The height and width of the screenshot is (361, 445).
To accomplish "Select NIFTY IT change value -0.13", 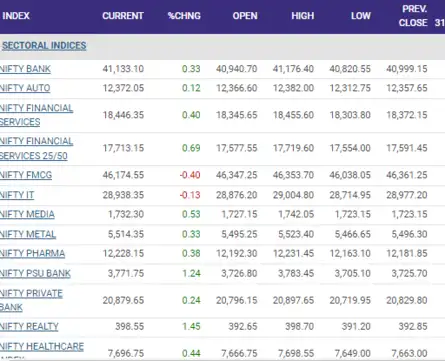I will tap(190, 195).
